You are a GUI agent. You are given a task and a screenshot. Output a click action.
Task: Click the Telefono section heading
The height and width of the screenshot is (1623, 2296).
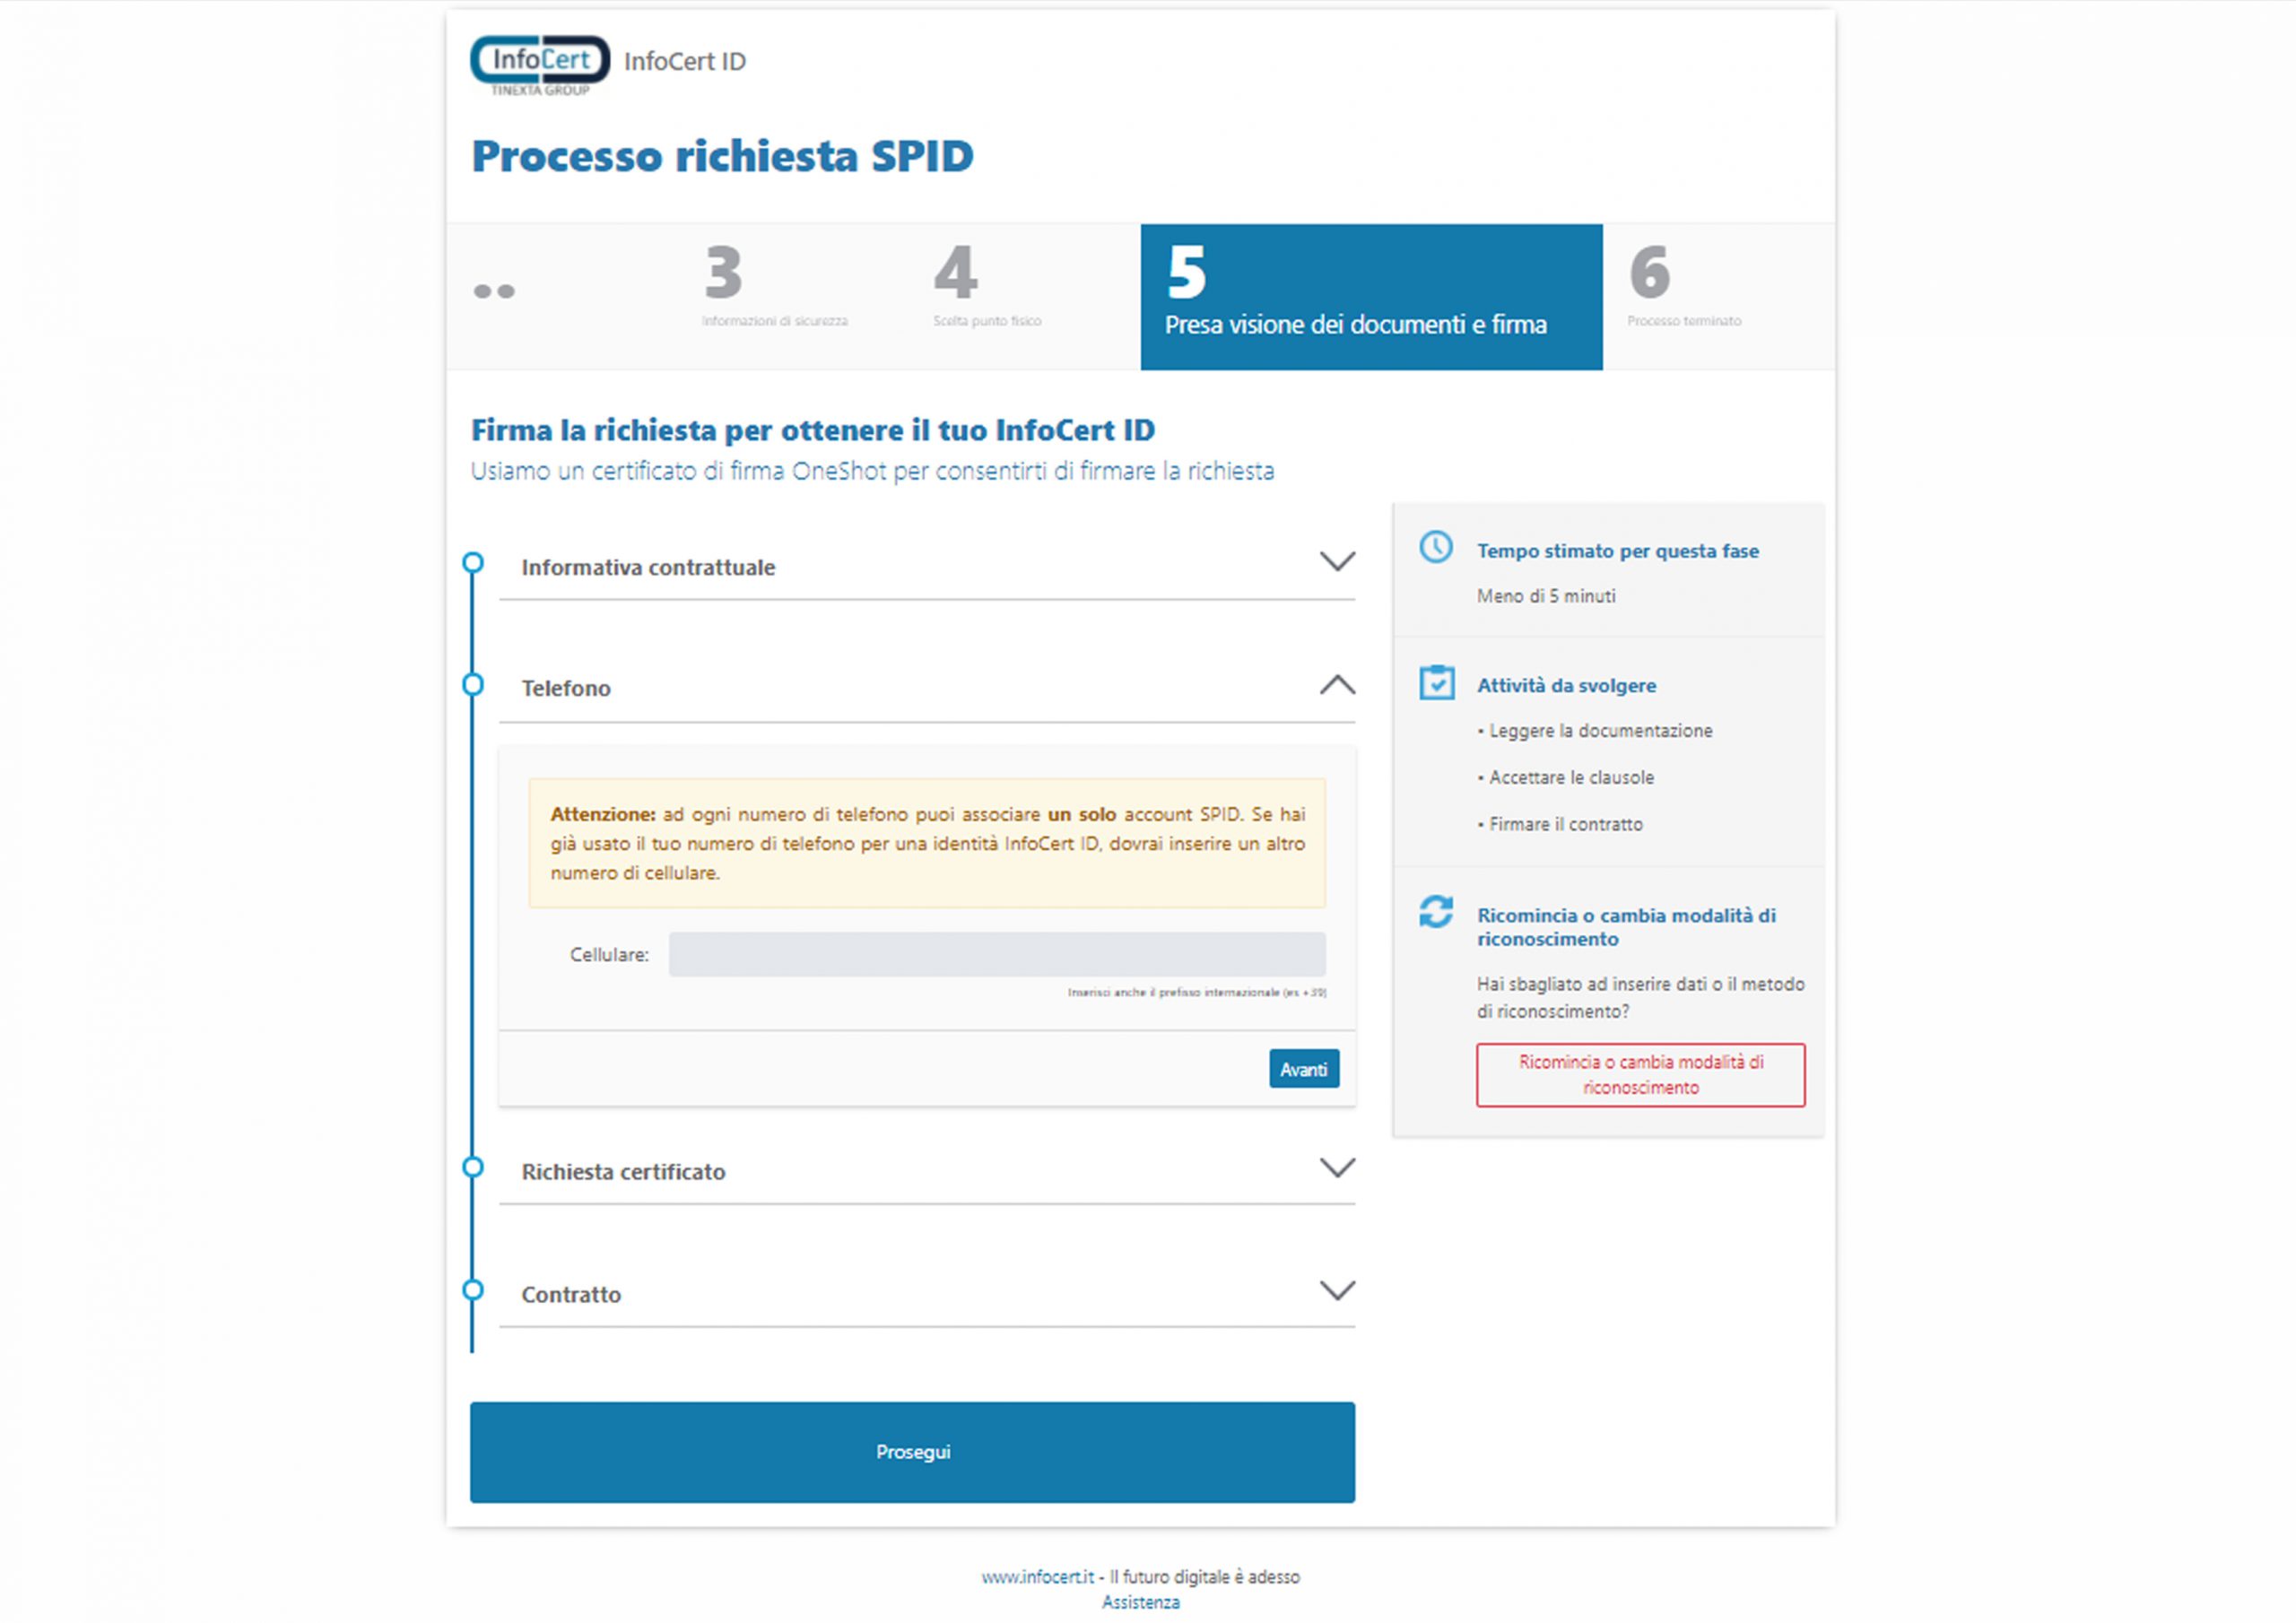coord(566,688)
